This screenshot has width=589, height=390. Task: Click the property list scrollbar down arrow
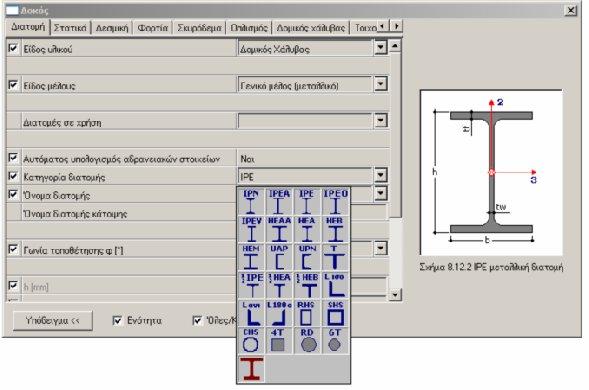pos(394,295)
